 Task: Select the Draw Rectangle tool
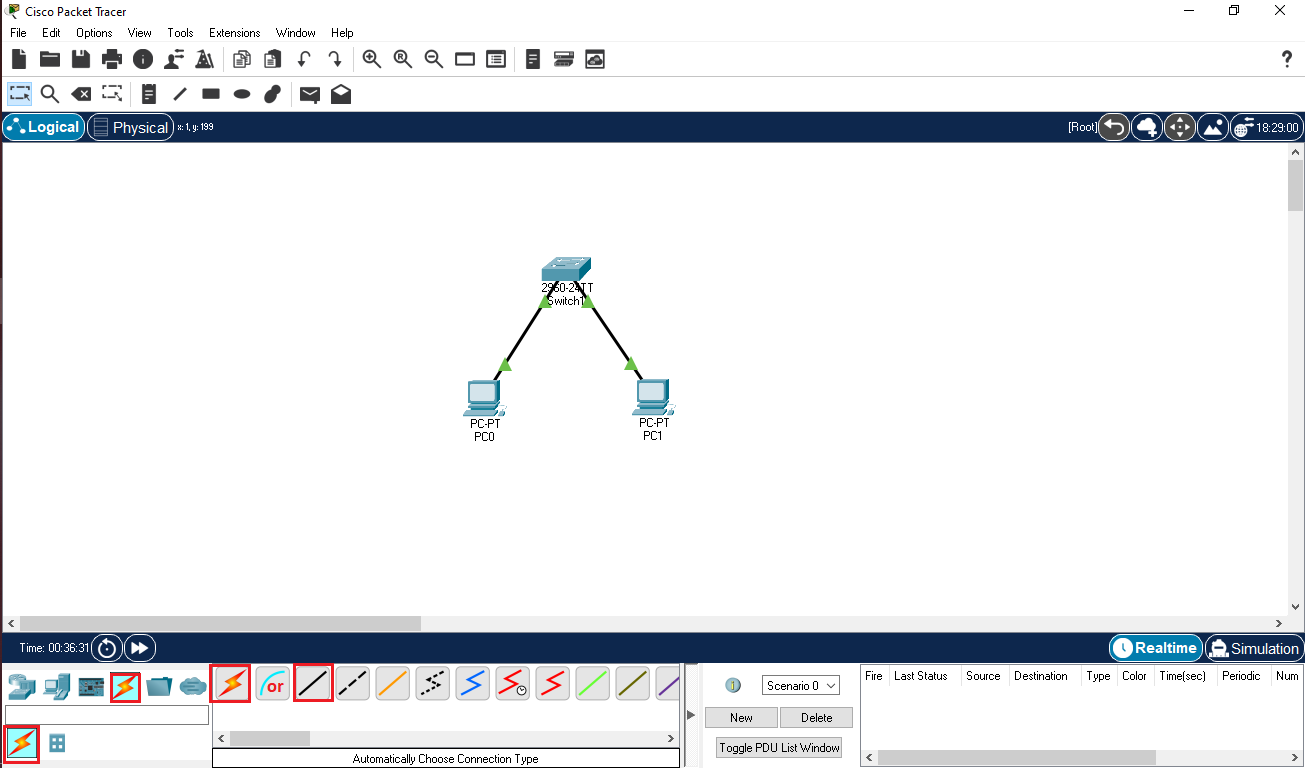click(211, 94)
